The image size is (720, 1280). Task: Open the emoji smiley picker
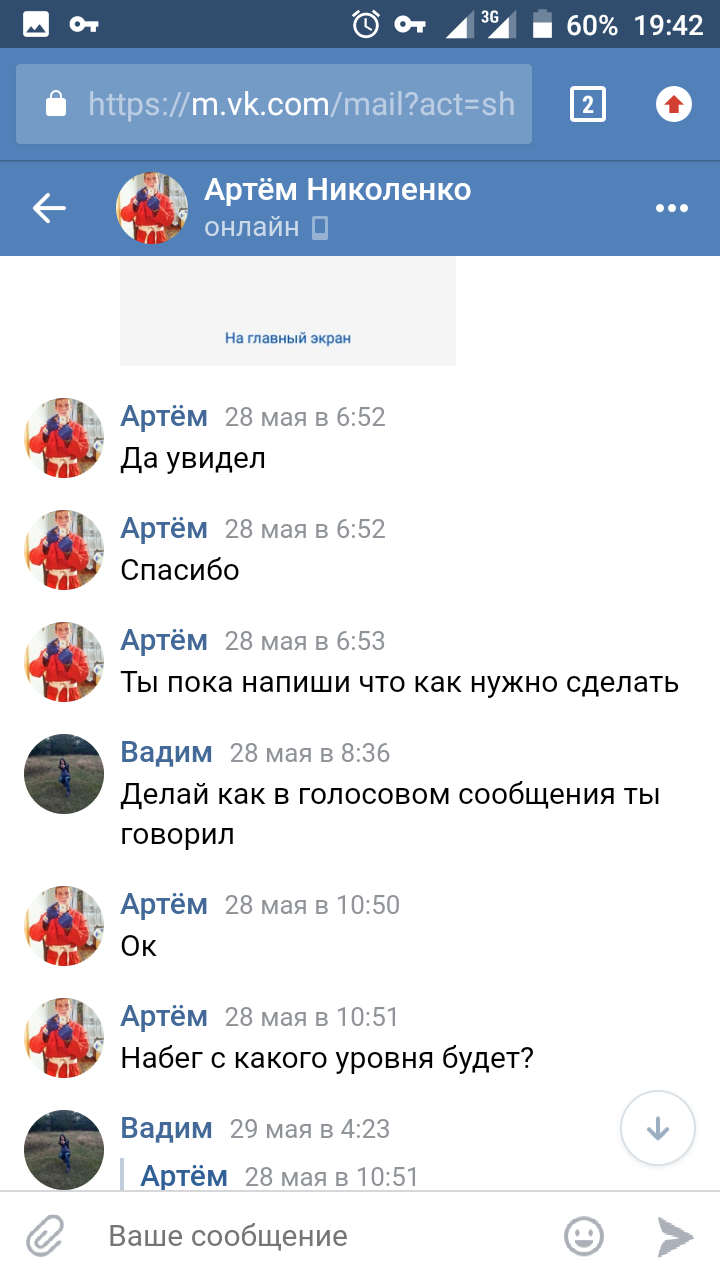point(584,1236)
